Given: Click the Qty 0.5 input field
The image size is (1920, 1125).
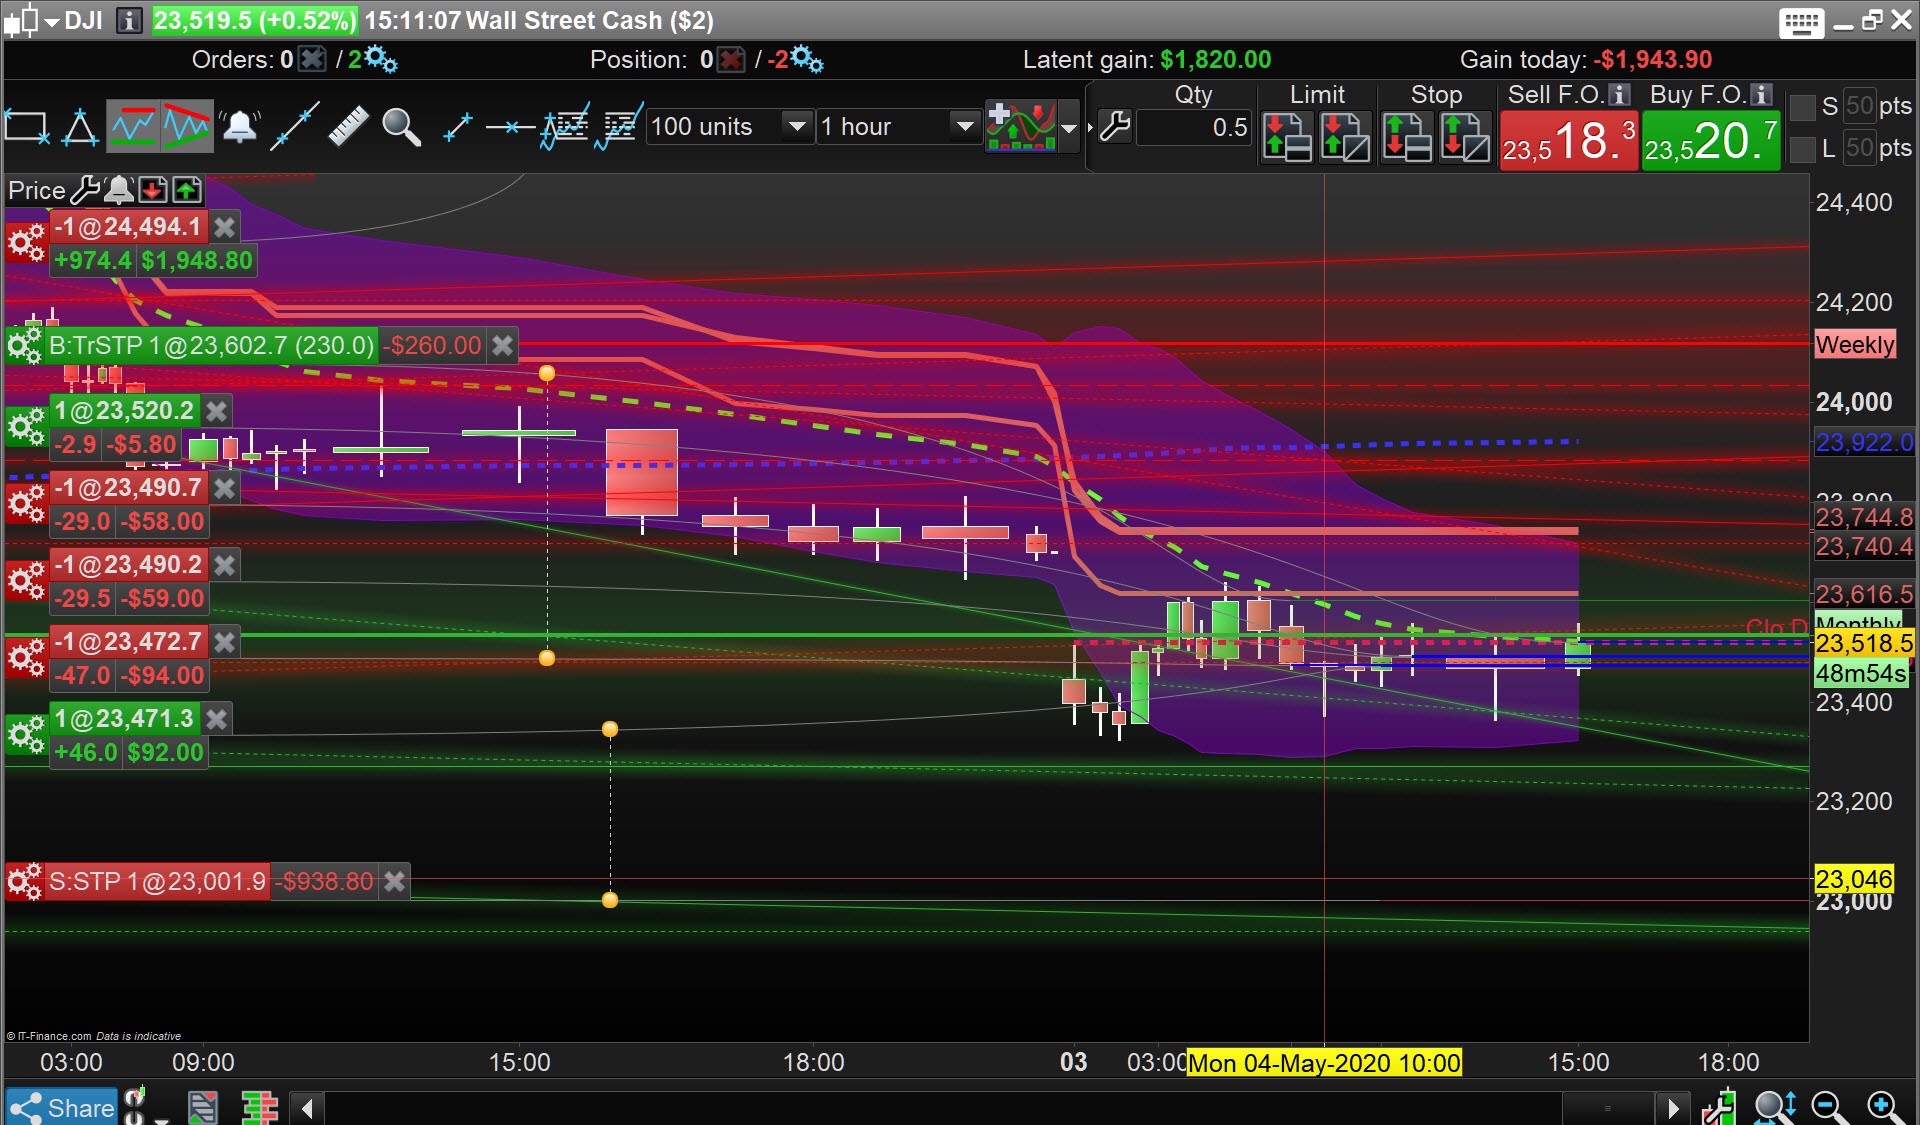Looking at the screenshot, I should click(1194, 127).
